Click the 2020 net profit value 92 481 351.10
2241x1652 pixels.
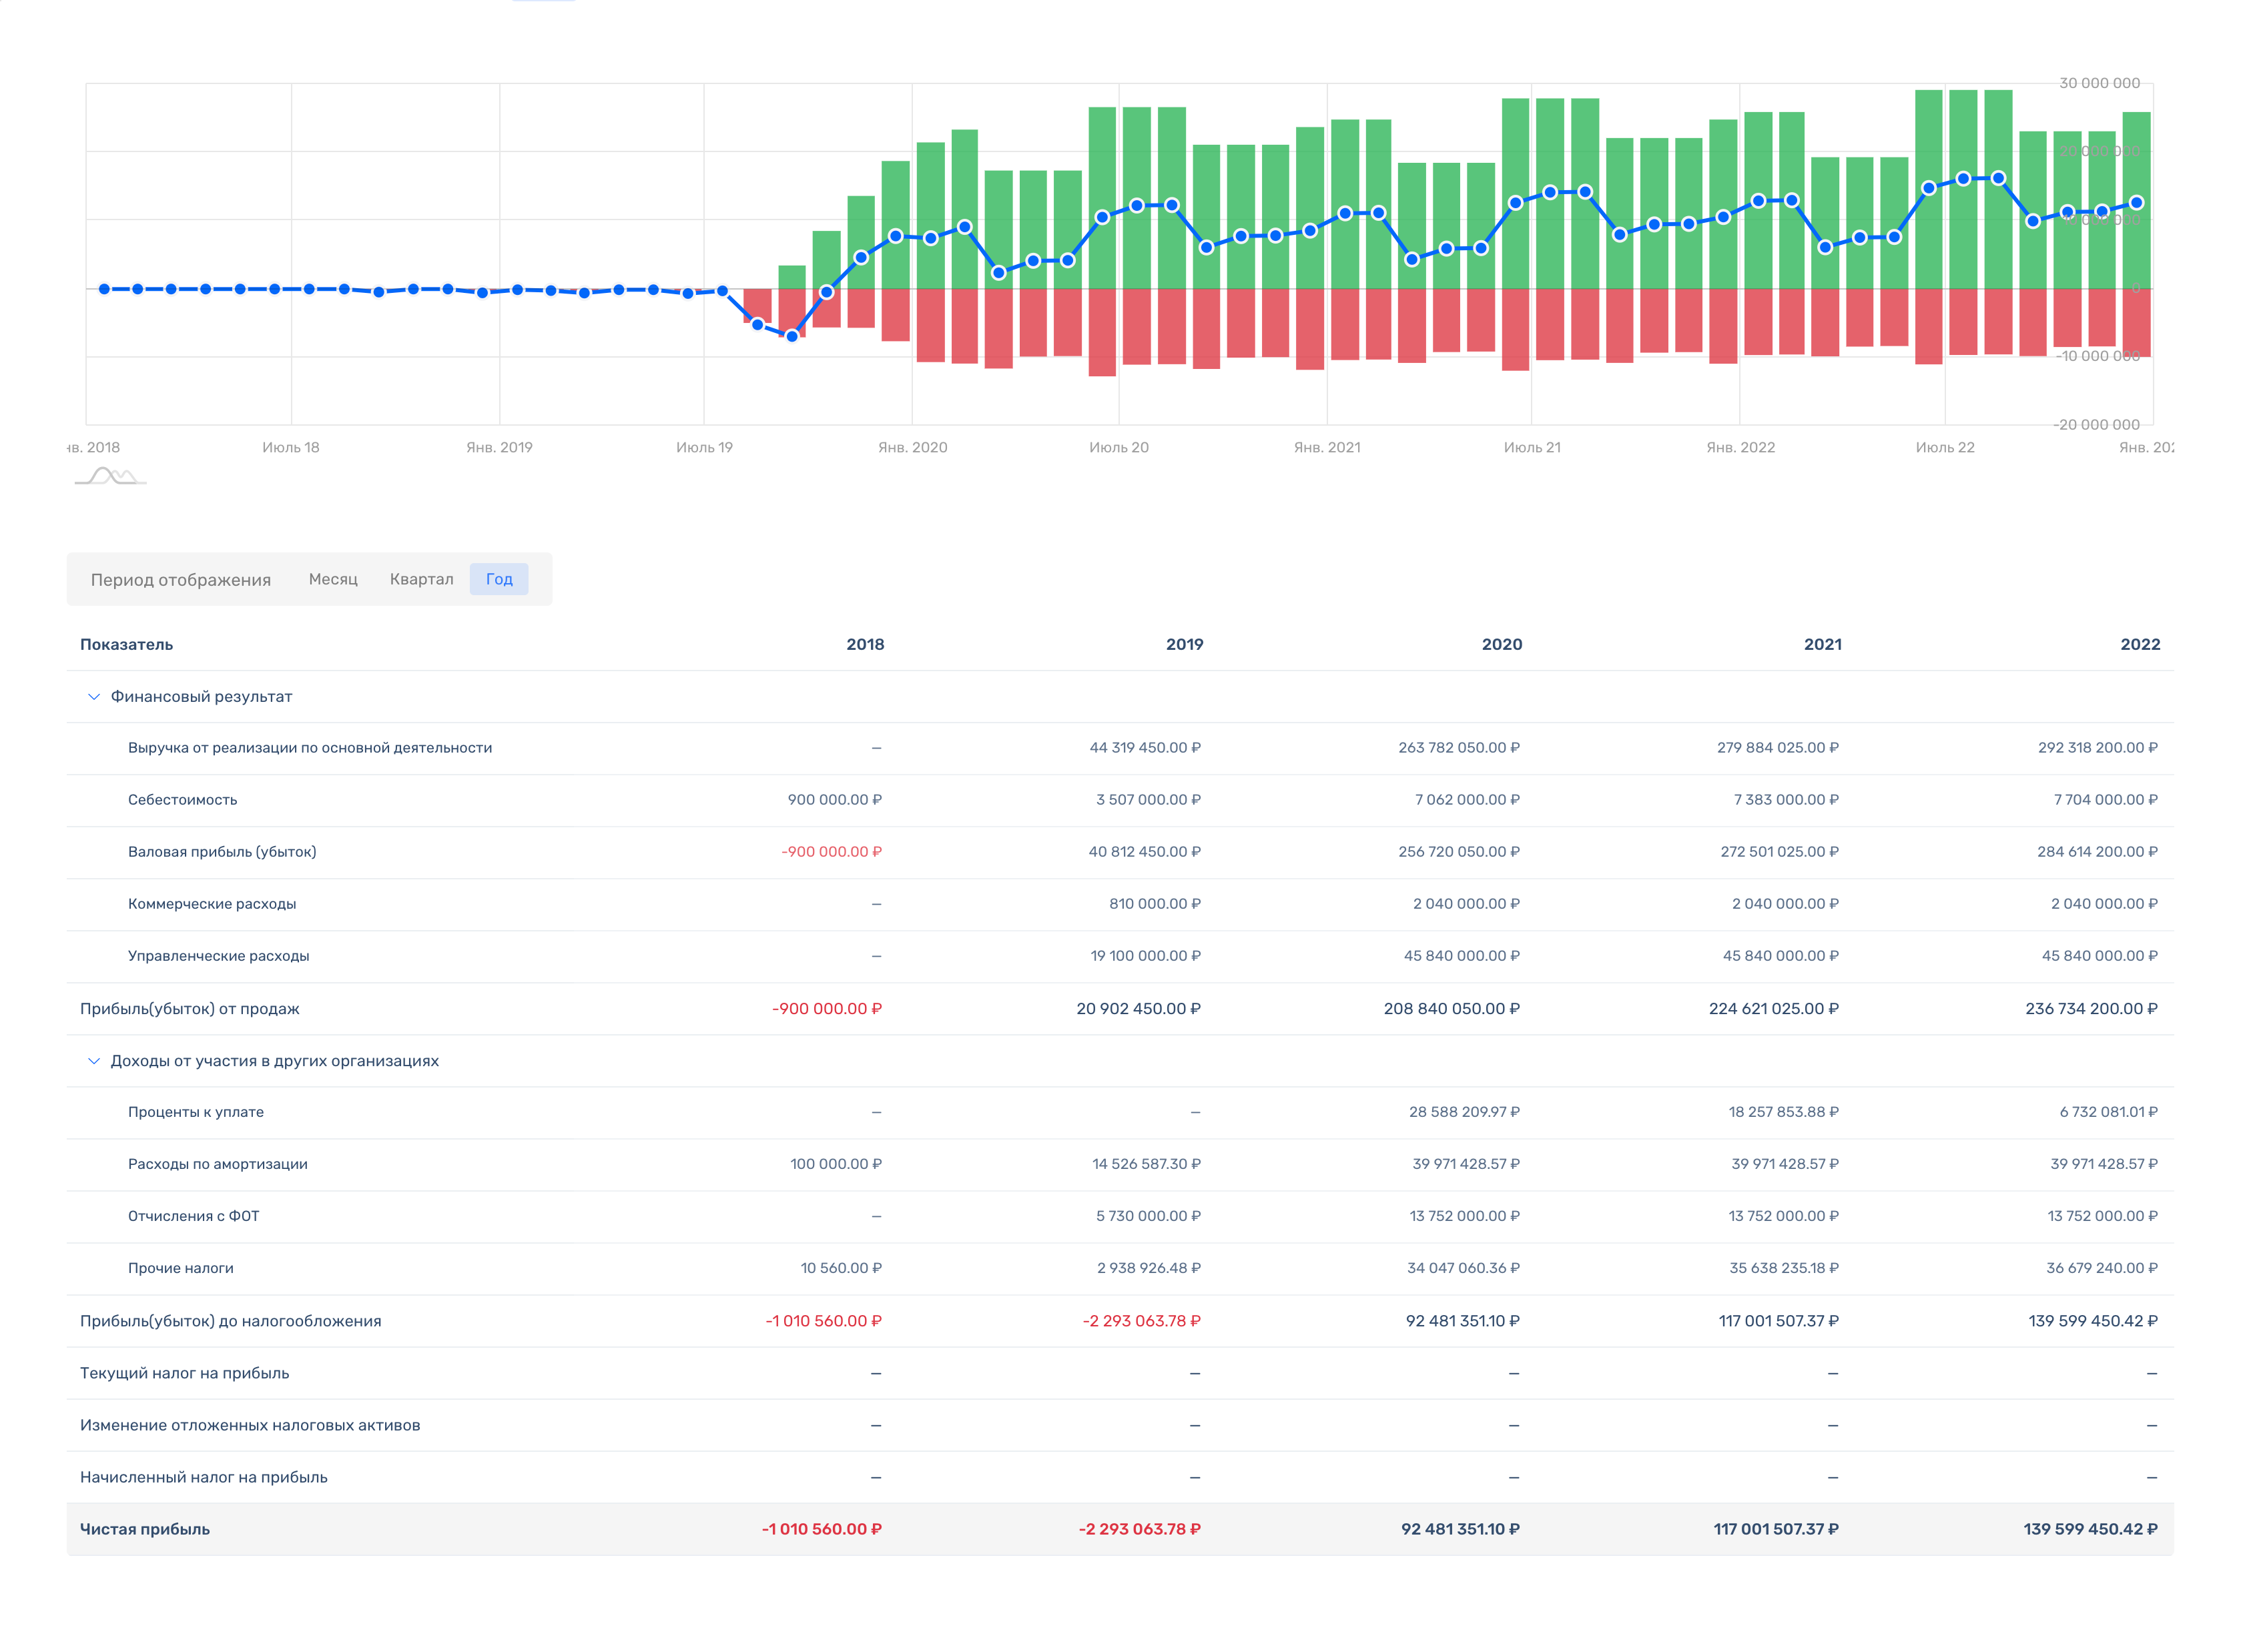tap(1460, 1530)
